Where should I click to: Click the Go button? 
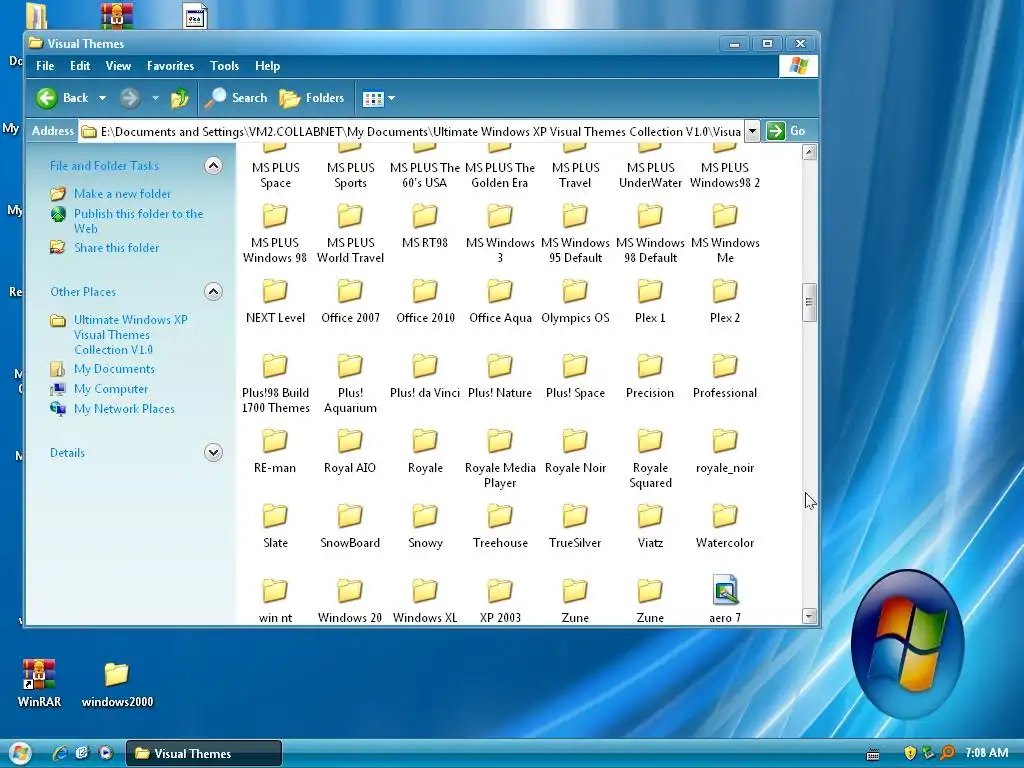787,131
